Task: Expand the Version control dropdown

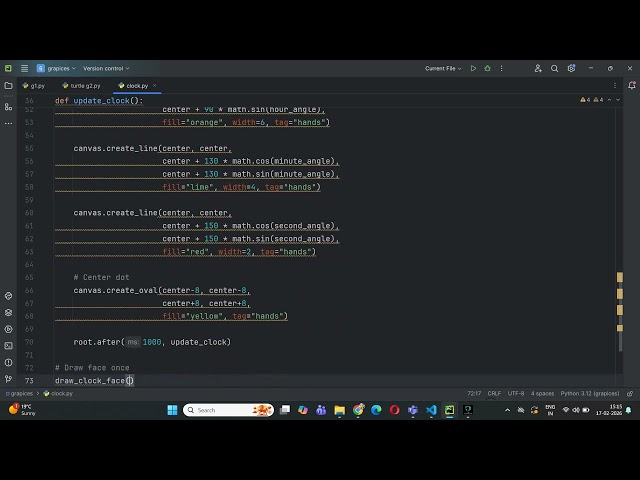Action: pyautogui.click(x=106, y=69)
